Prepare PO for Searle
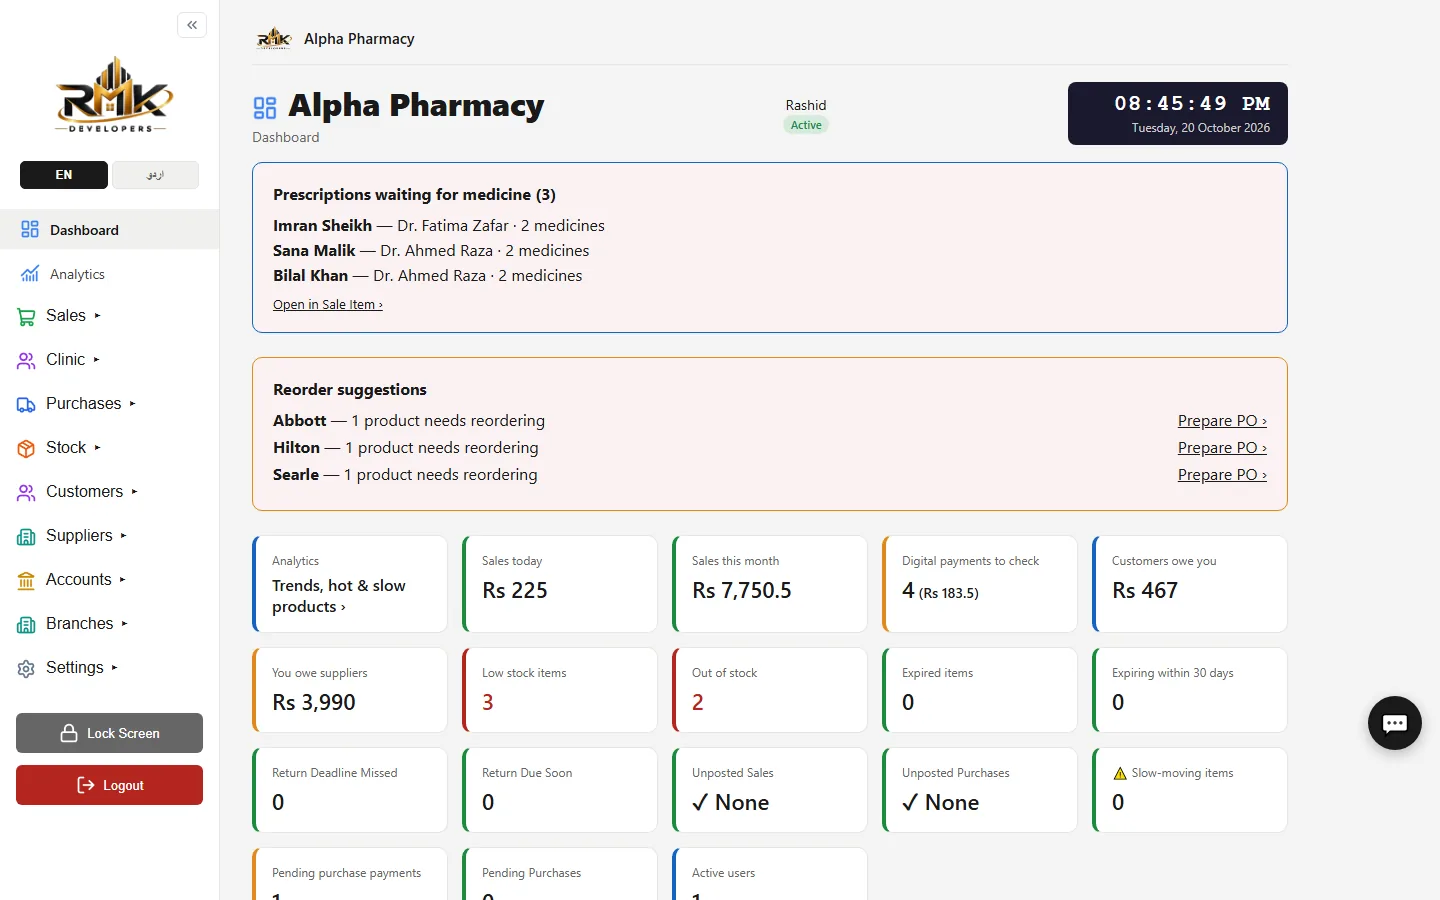Image resolution: width=1440 pixels, height=900 pixels. point(1222,475)
